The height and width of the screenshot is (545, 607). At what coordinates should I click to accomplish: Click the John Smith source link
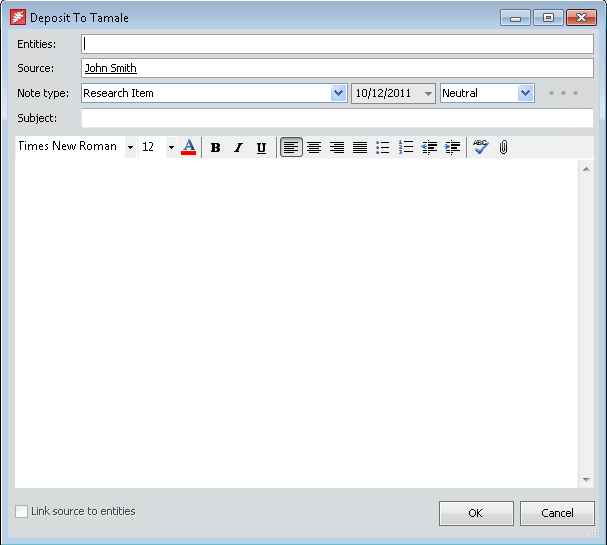(x=111, y=68)
